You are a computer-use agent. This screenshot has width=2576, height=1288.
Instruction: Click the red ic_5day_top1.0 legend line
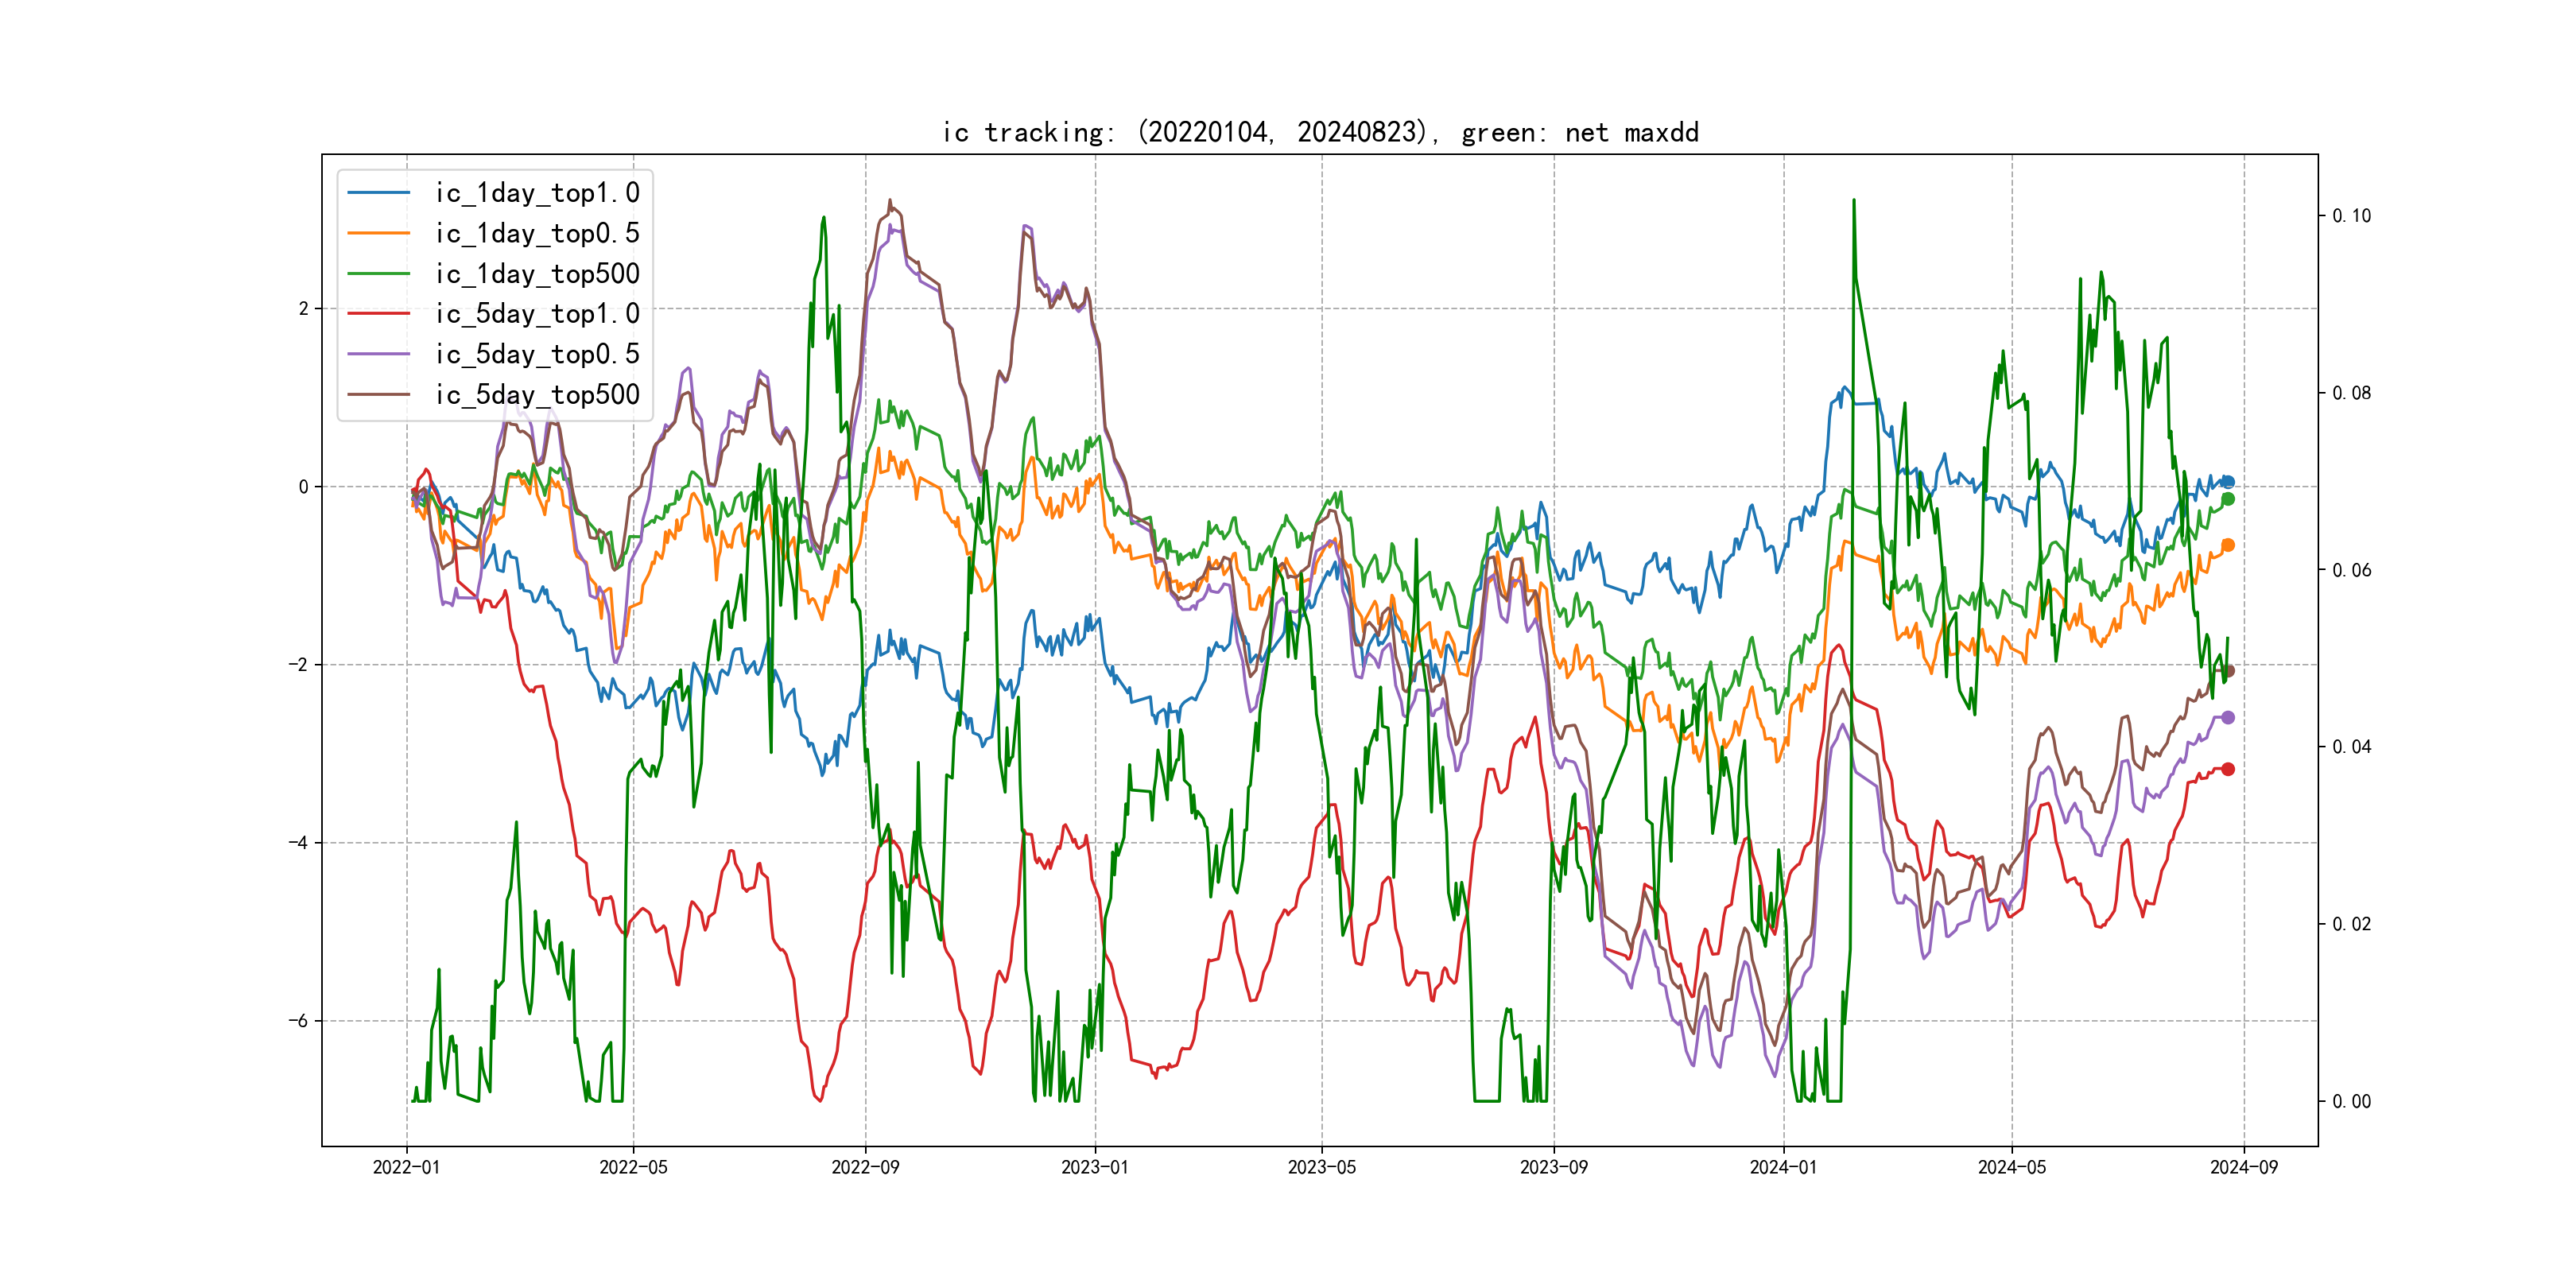click(378, 314)
